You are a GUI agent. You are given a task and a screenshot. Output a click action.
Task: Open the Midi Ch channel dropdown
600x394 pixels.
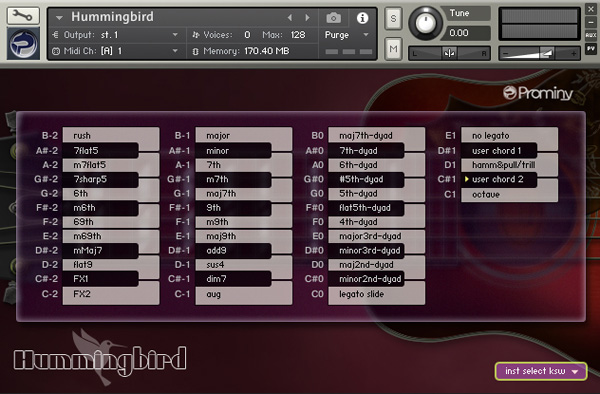175,50
